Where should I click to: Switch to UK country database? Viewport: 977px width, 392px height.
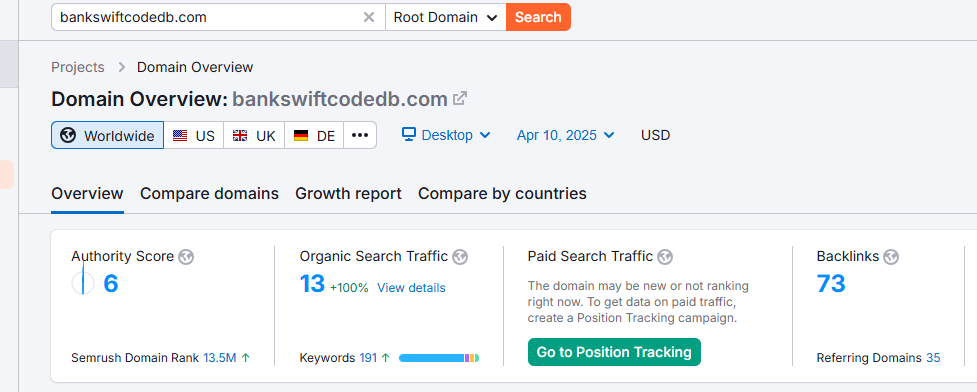(254, 135)
